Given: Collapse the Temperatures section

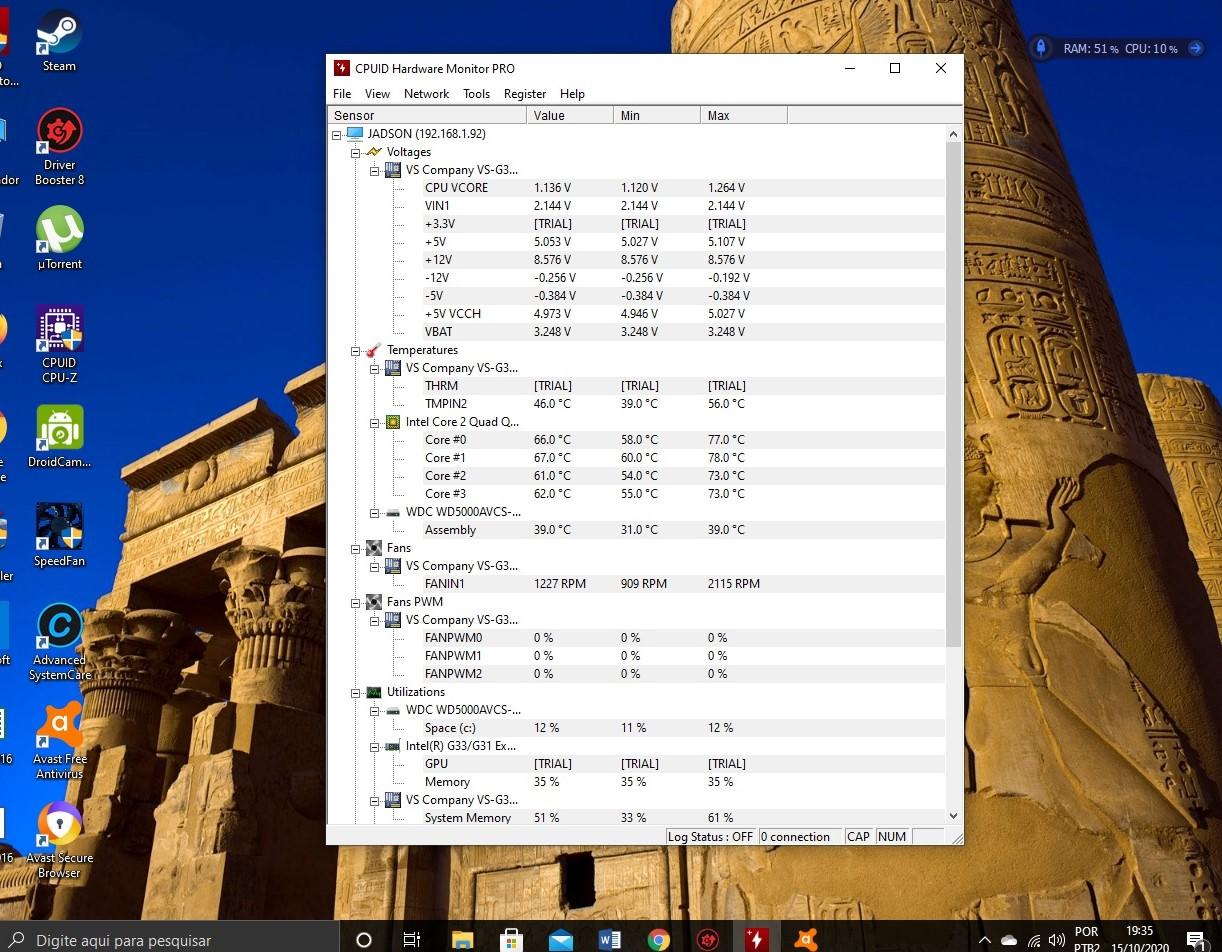Looking at the screenshot, I should coord(355,350).
